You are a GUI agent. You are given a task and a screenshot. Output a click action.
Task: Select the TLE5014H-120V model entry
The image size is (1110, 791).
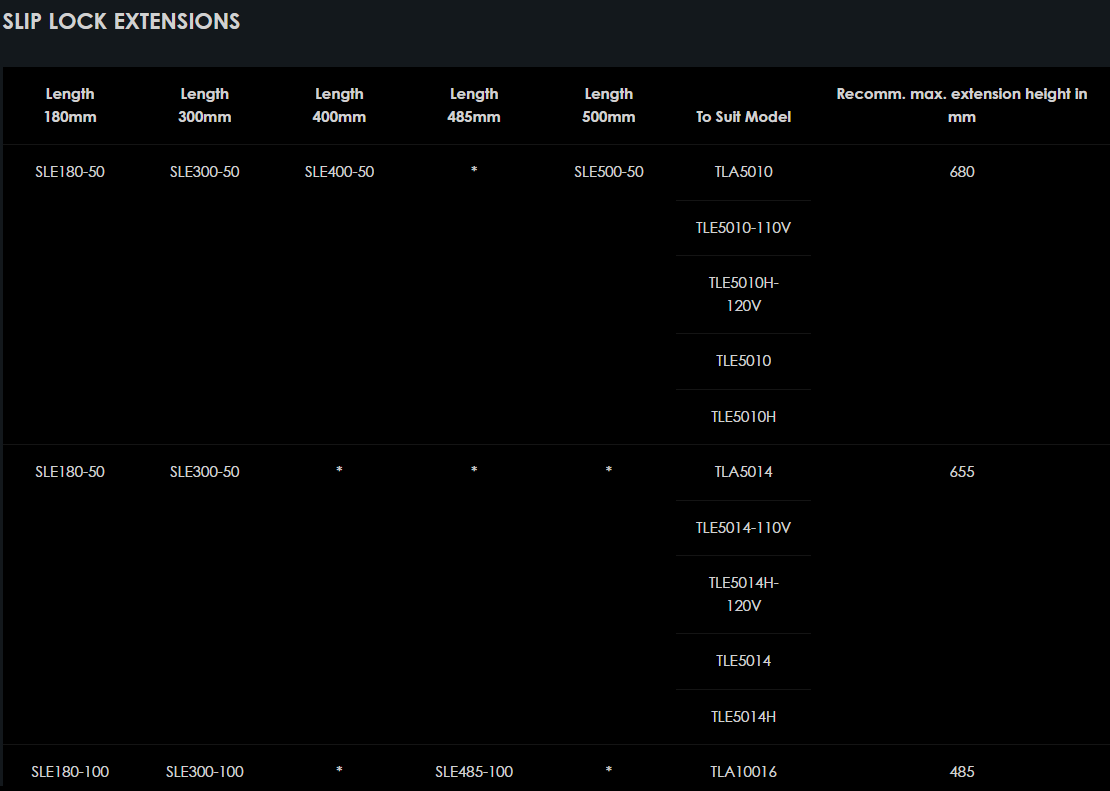[x=743, y=594]
